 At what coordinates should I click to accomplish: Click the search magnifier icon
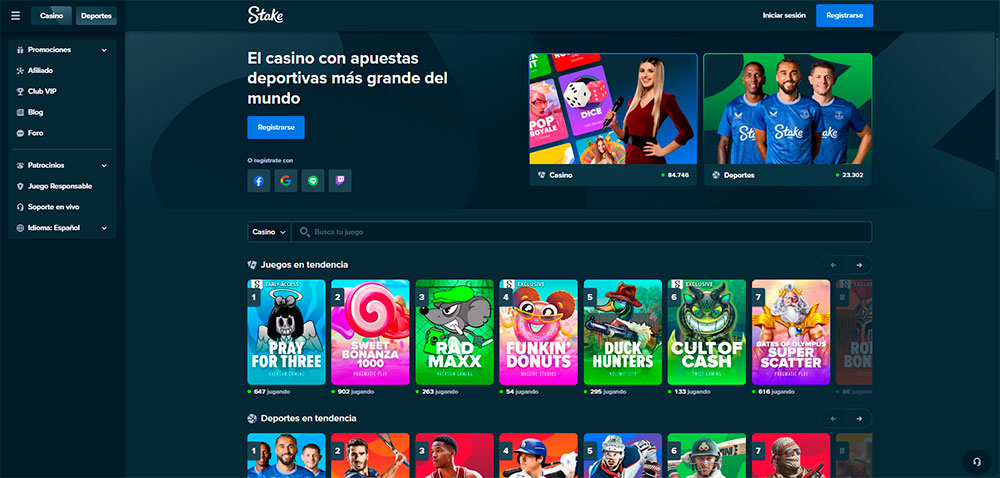[305, 232]
